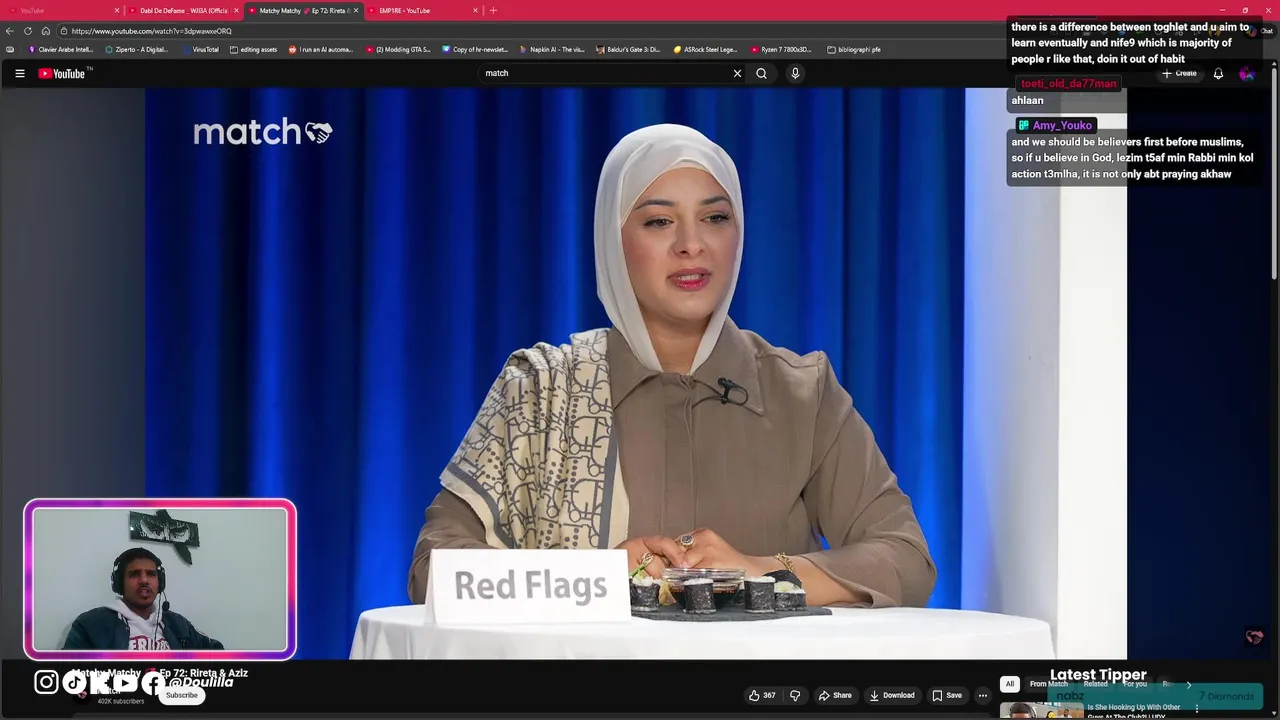Open more actions three-dot menu
1280x720 pixels.
pos(983,695)
